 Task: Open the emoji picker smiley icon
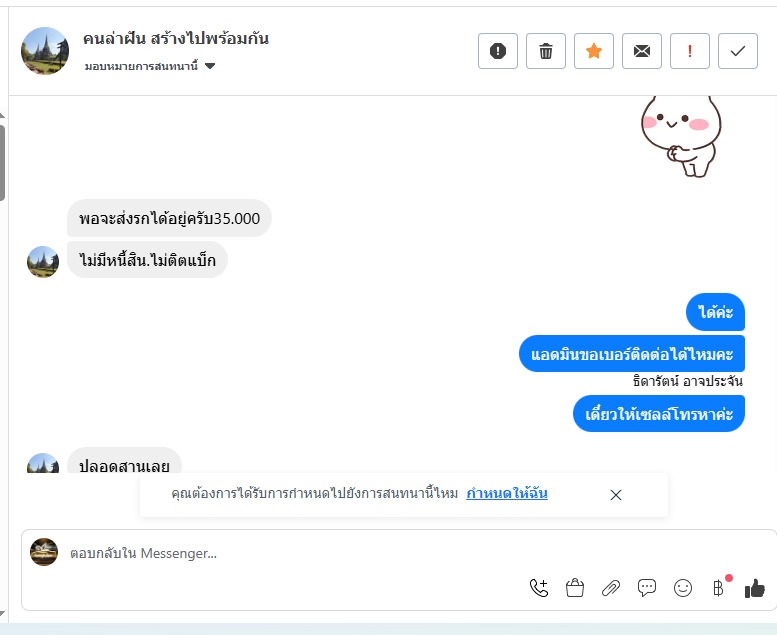click(x=683, y=588)
